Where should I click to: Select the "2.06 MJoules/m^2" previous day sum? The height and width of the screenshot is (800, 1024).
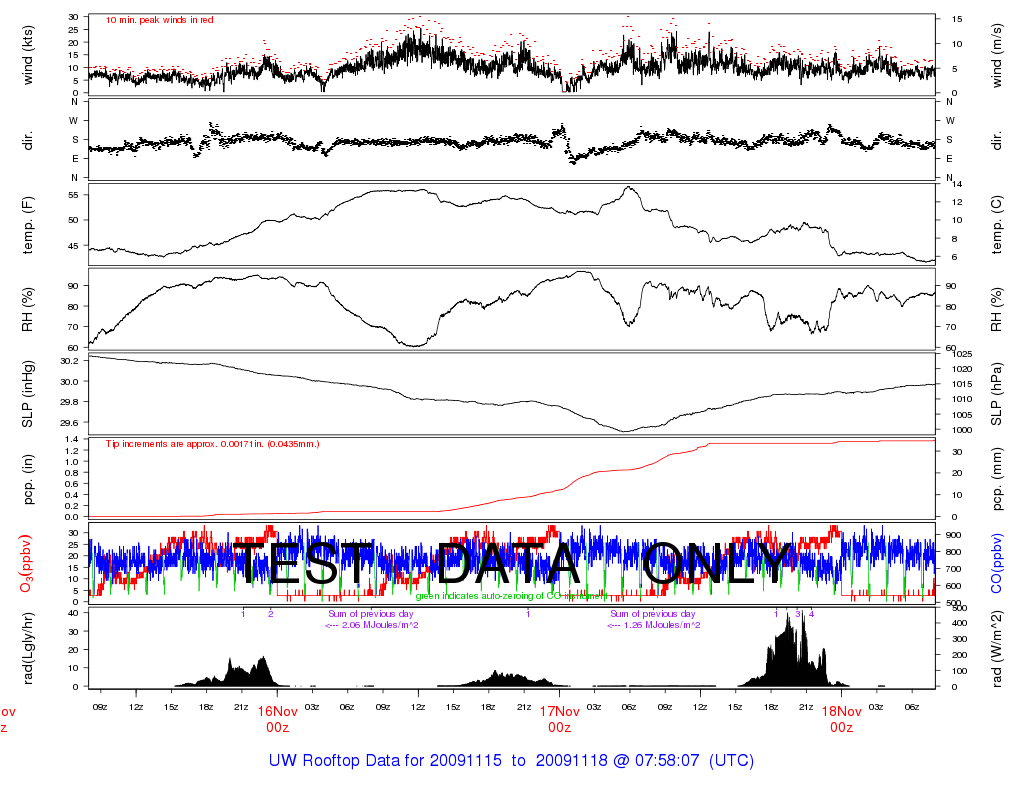380,625
